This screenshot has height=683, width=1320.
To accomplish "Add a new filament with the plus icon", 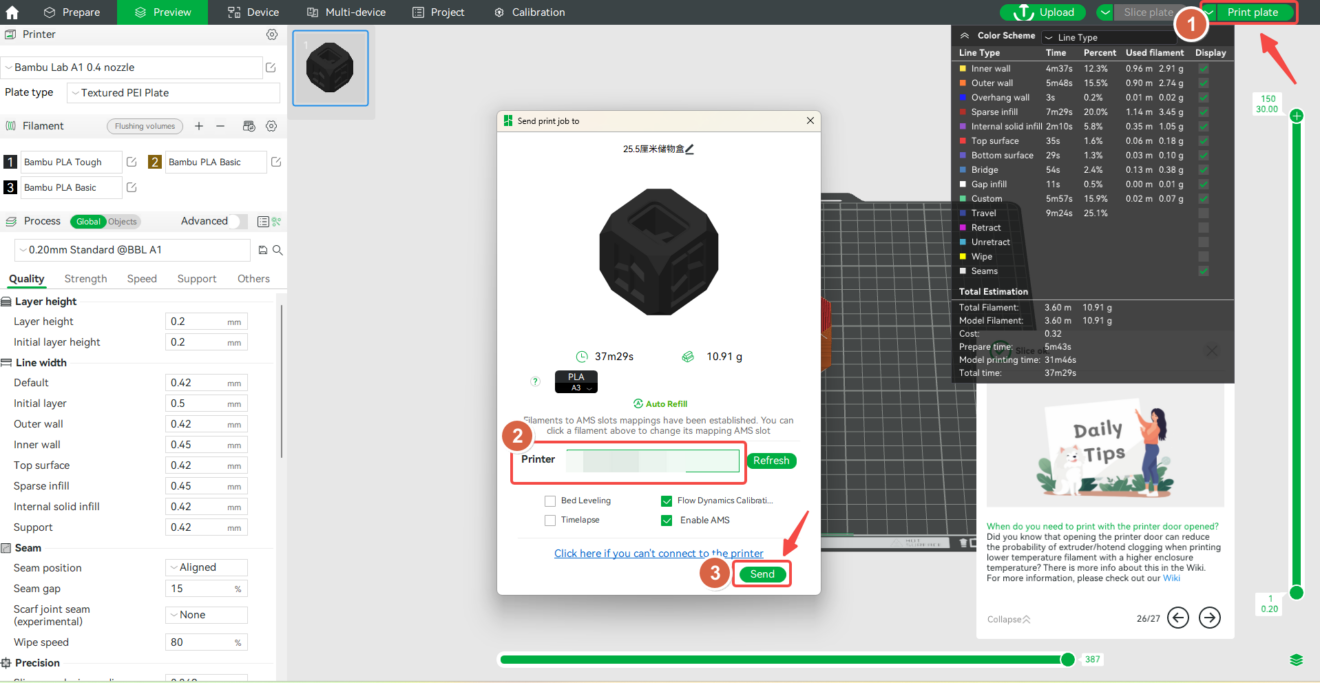I will click(x=199, y=126).
